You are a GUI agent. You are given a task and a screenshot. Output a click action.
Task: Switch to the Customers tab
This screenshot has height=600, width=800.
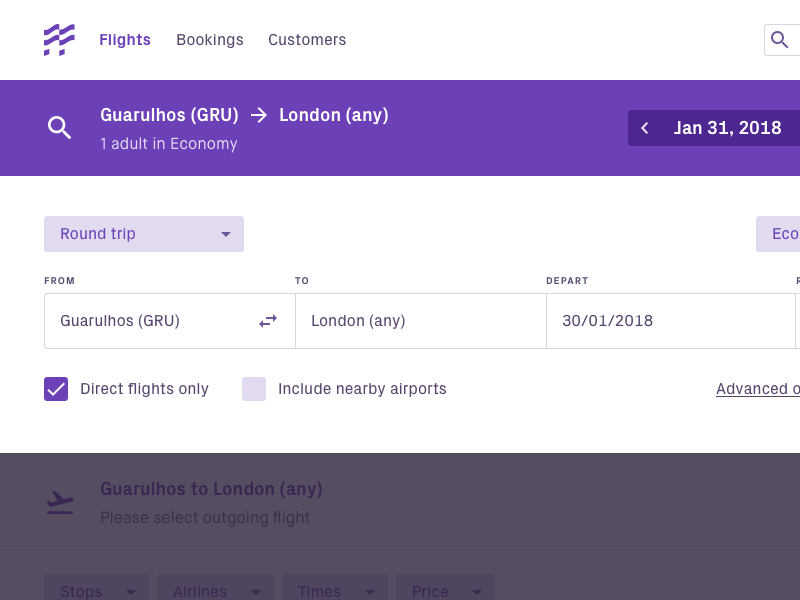pyautogui.click(x=307, y=40)
